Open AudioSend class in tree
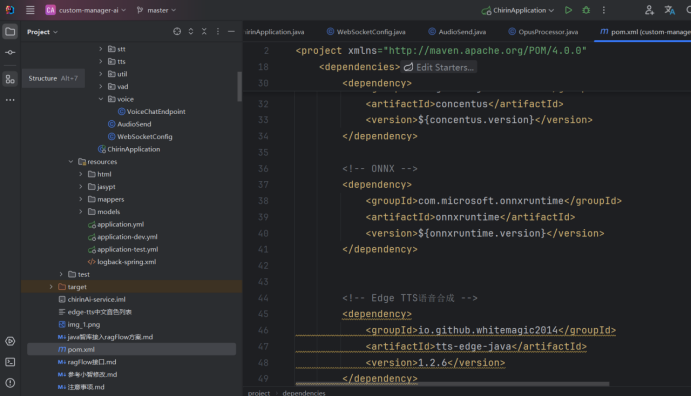This screenshot has width=692, height=396. point(129,124)
